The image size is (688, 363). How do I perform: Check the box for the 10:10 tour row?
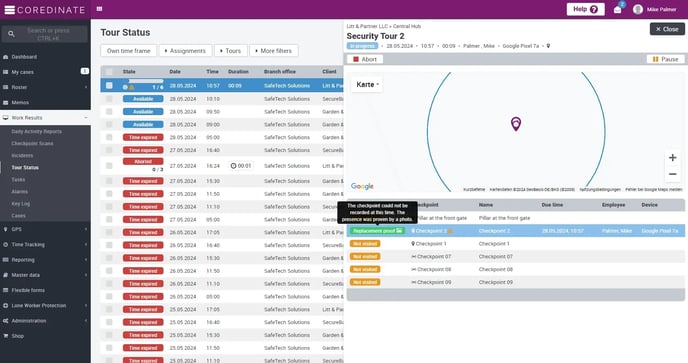[x=109, y=99]
